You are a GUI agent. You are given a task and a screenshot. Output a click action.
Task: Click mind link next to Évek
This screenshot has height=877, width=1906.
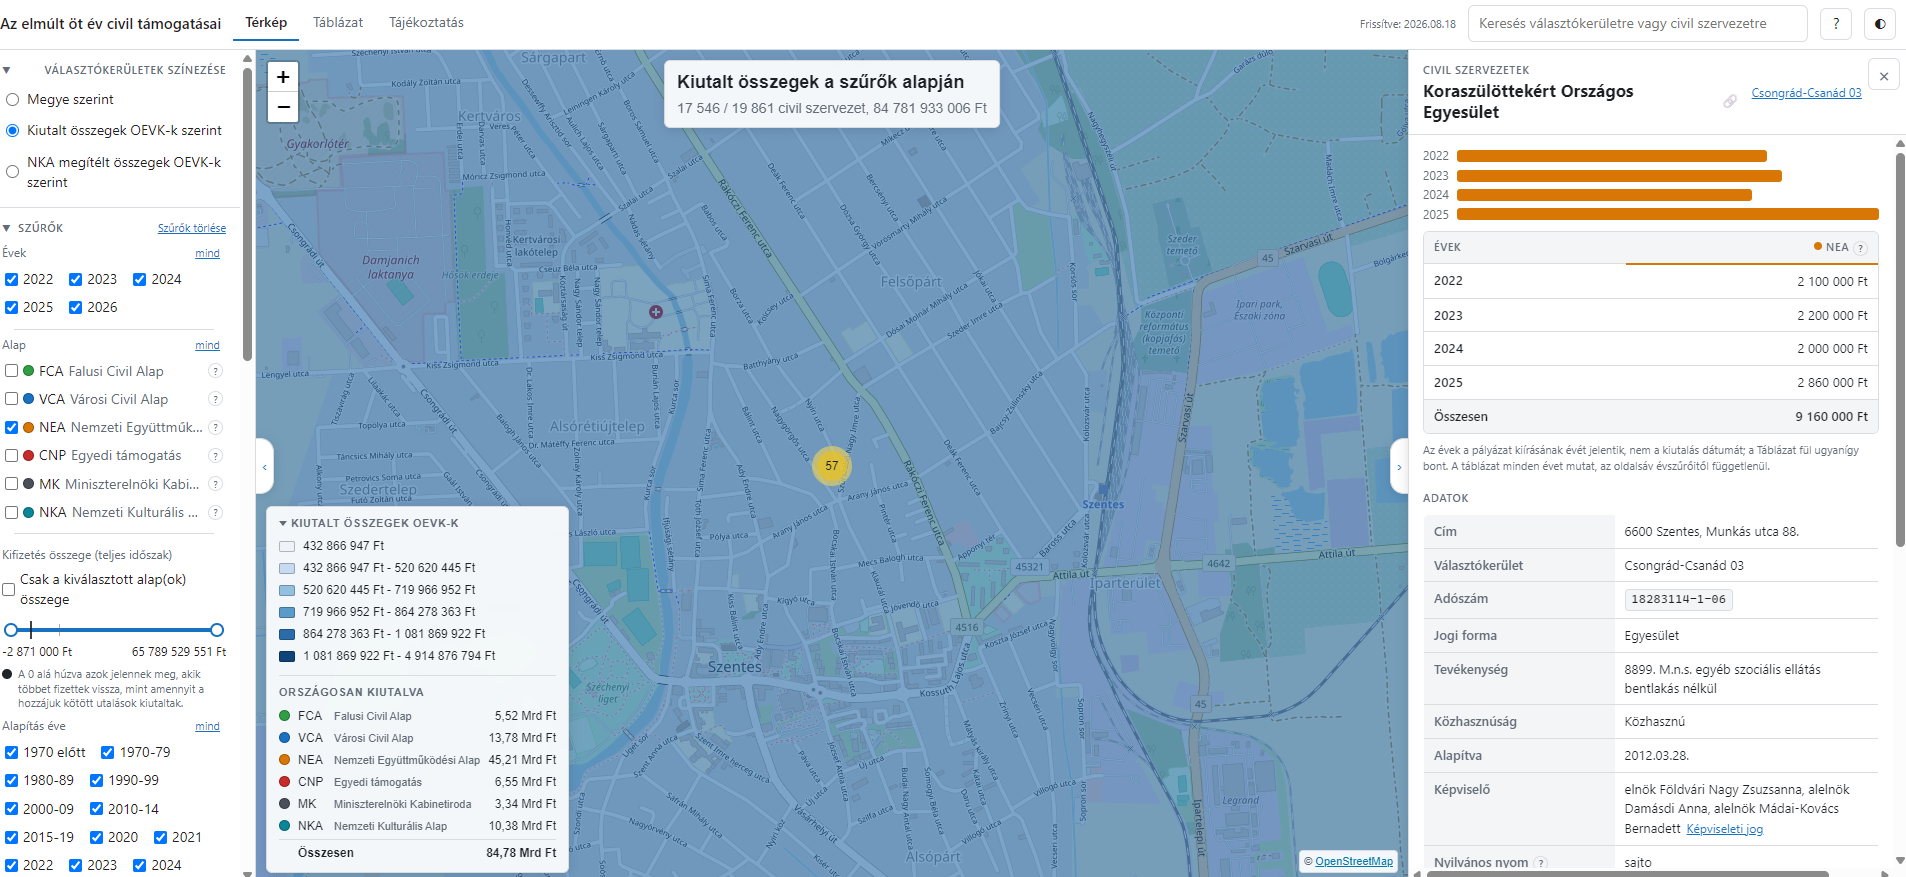click(207, 253)
